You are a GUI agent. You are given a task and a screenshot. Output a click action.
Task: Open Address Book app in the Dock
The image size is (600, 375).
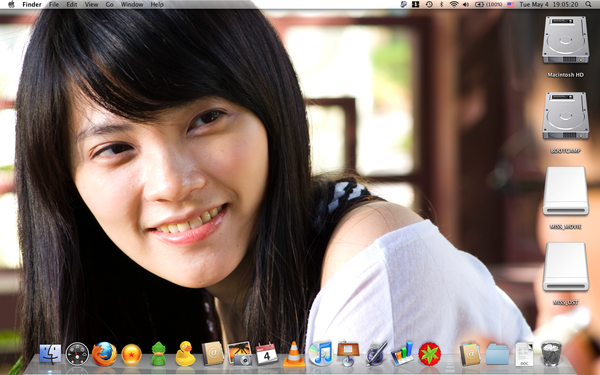click(x=212, y=353)
